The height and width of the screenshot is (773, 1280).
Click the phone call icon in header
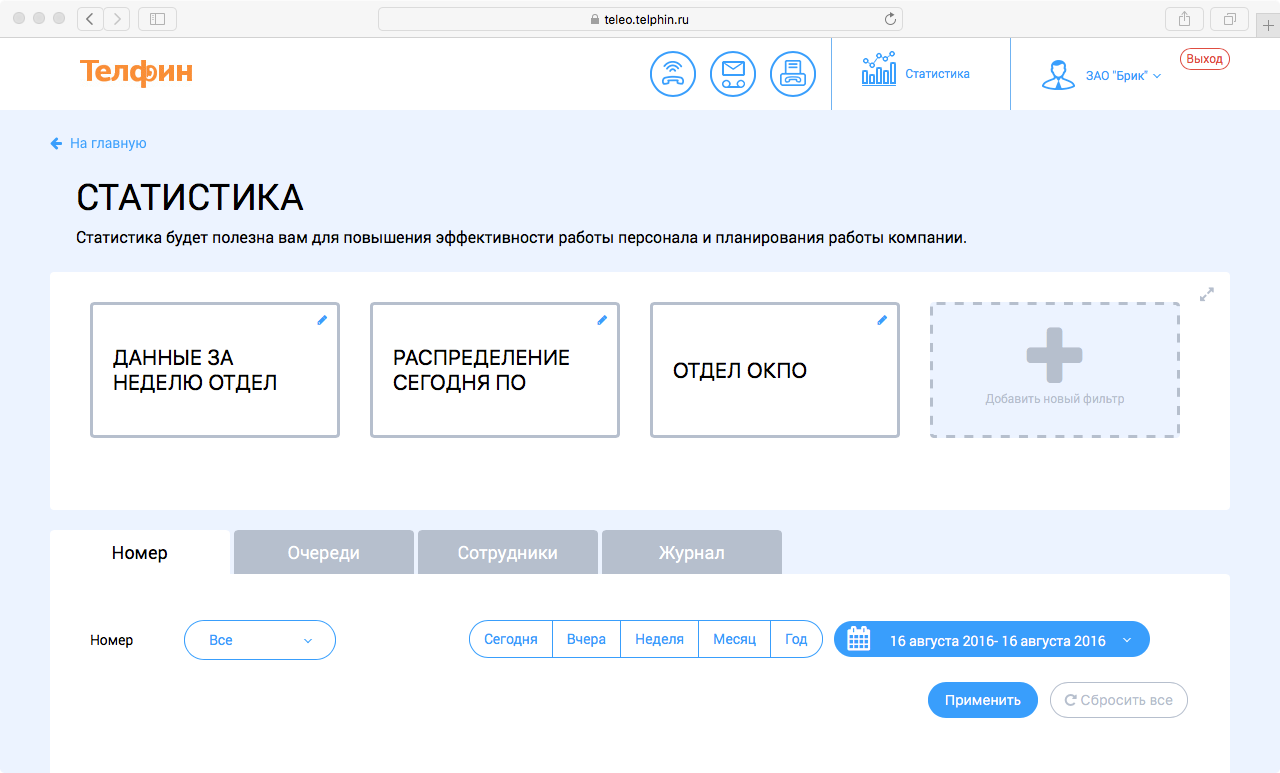(672, 74)
